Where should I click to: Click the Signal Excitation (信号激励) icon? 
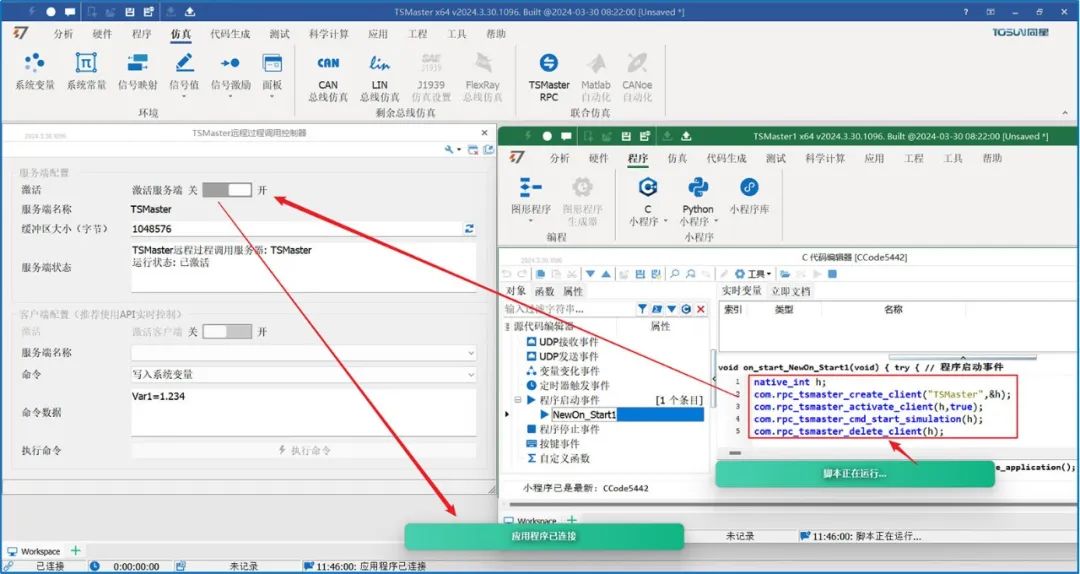click(x=230, y=63)
